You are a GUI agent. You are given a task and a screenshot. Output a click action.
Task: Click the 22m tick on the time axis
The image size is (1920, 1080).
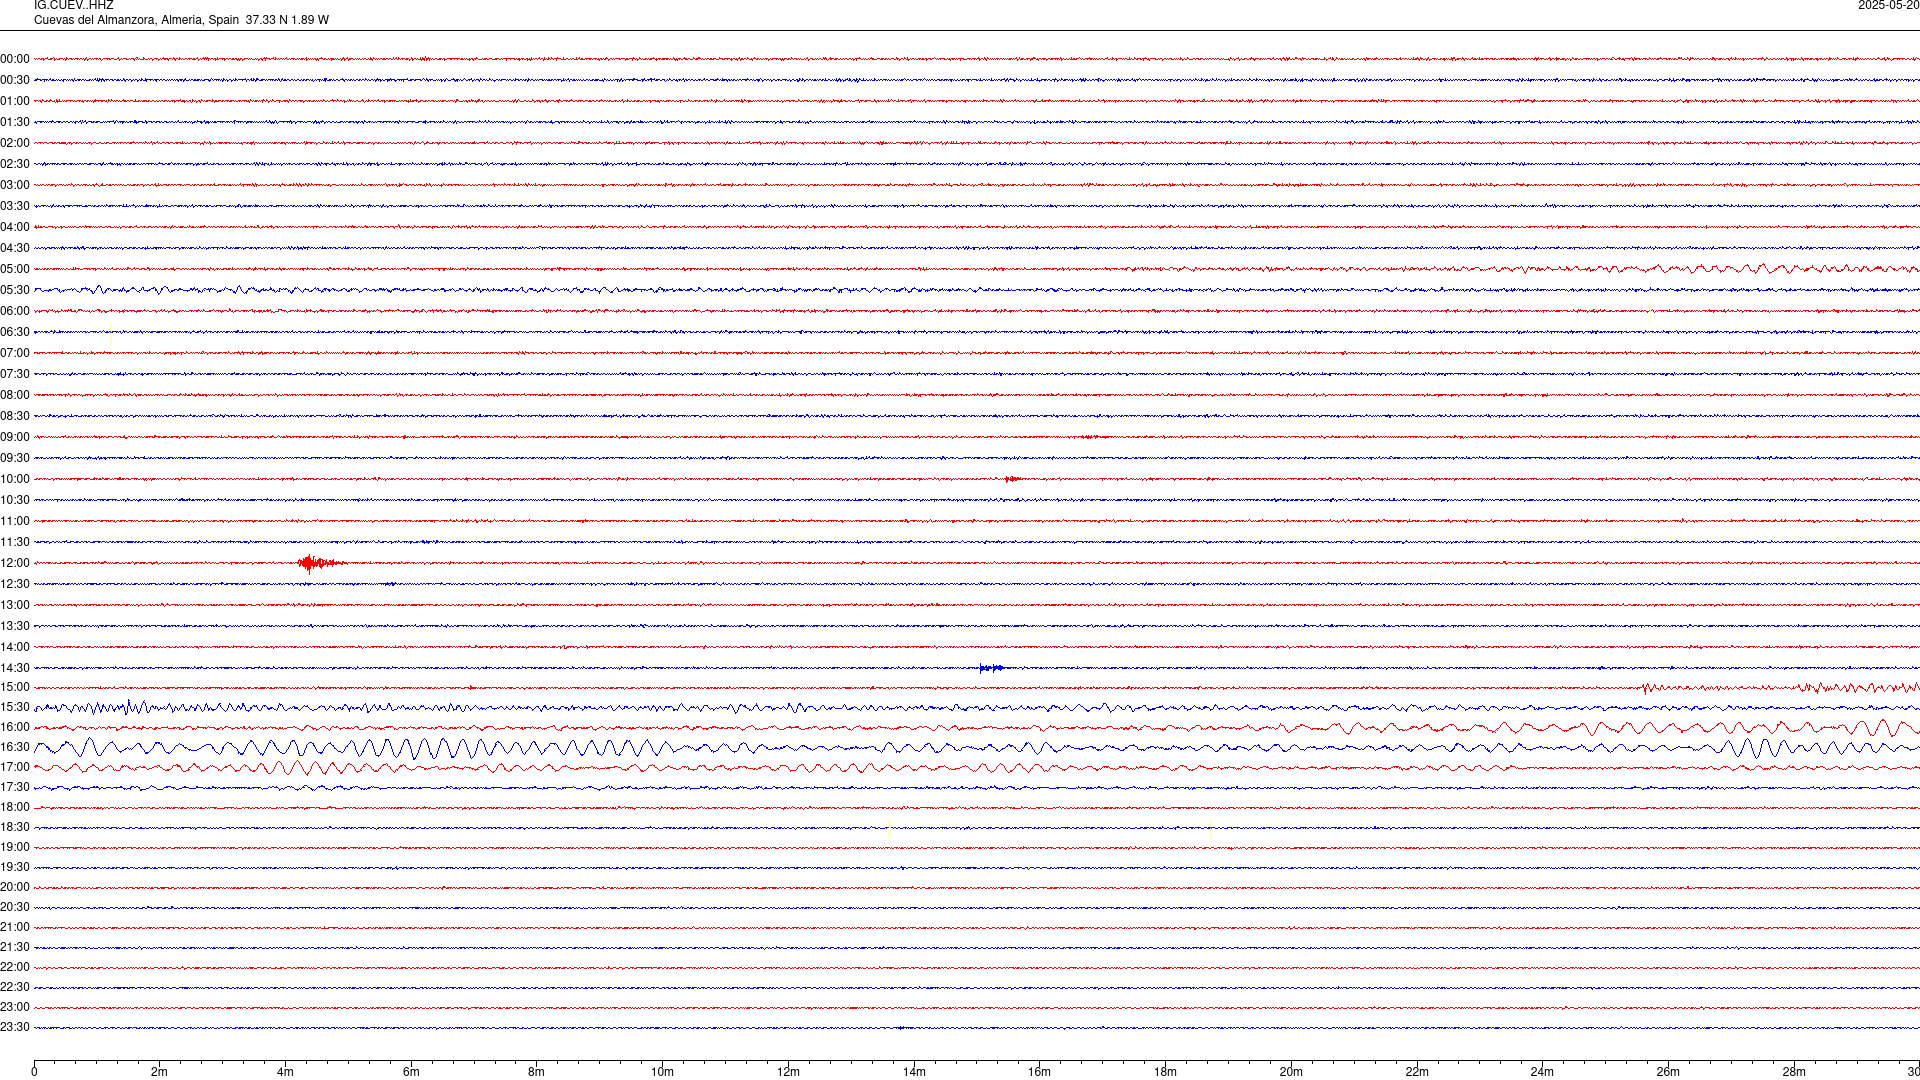(x=1417, y=1072)
